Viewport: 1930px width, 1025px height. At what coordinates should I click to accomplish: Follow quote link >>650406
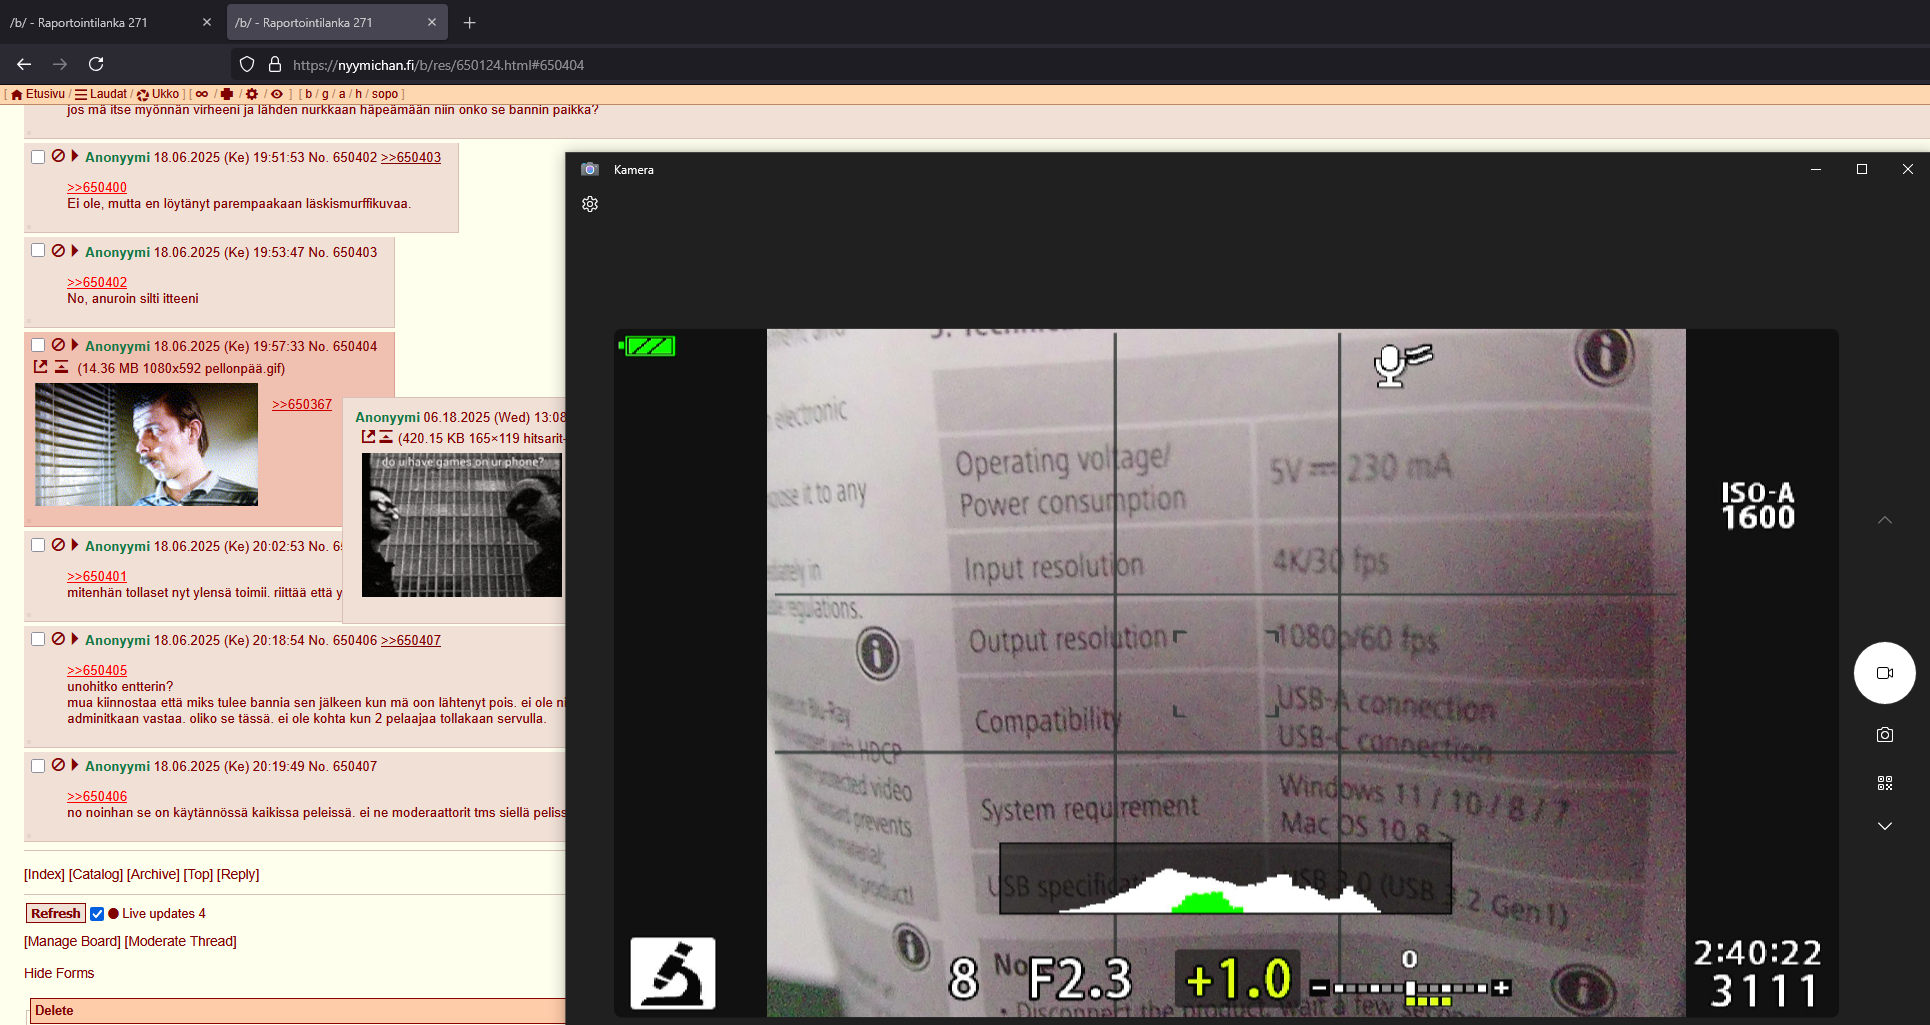pyautogui.click(x=97, y=796)
